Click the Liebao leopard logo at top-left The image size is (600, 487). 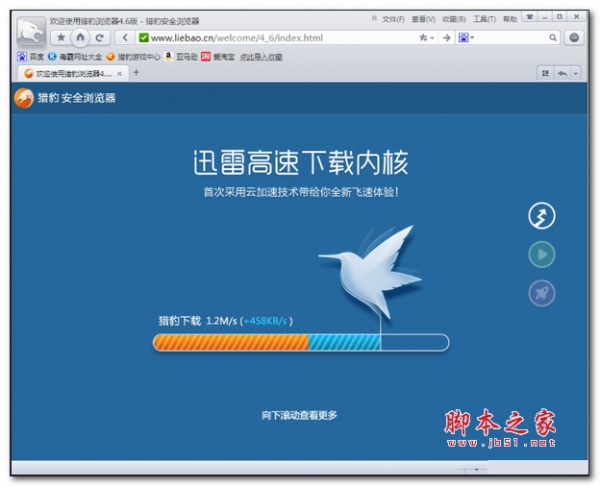point(31,31)
